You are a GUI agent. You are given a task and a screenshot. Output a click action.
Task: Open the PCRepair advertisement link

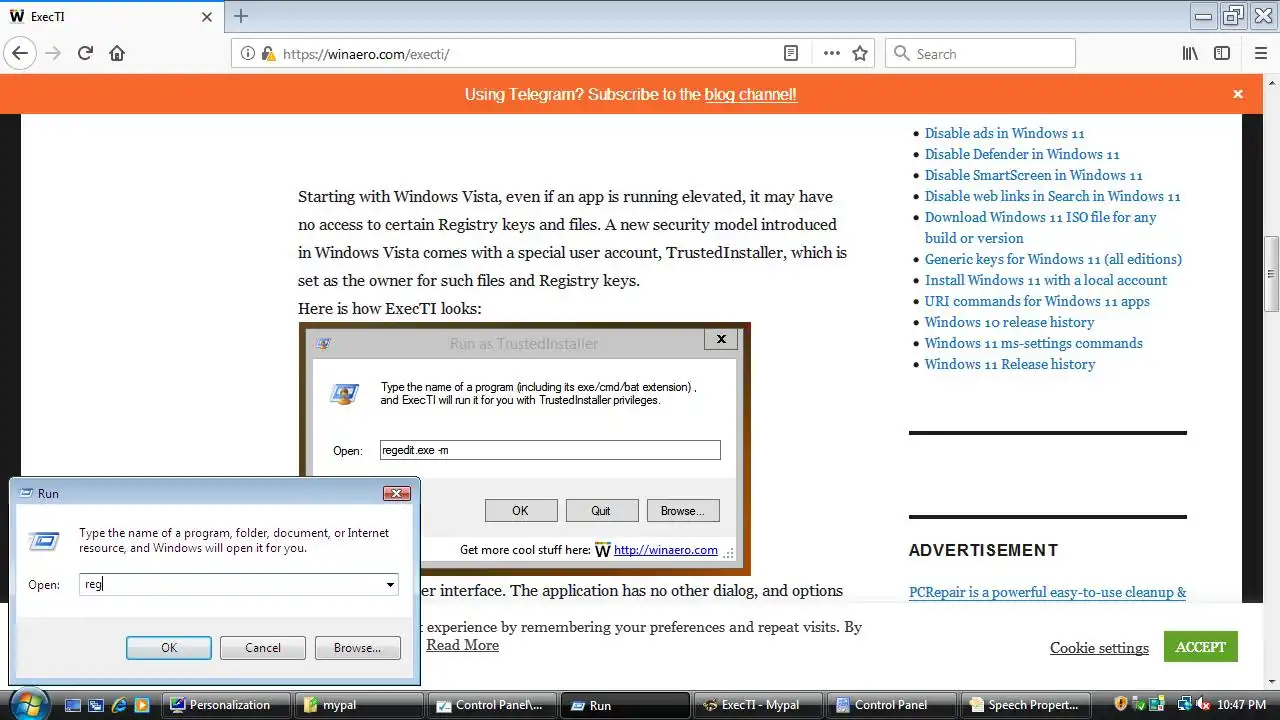(1047, 592)
